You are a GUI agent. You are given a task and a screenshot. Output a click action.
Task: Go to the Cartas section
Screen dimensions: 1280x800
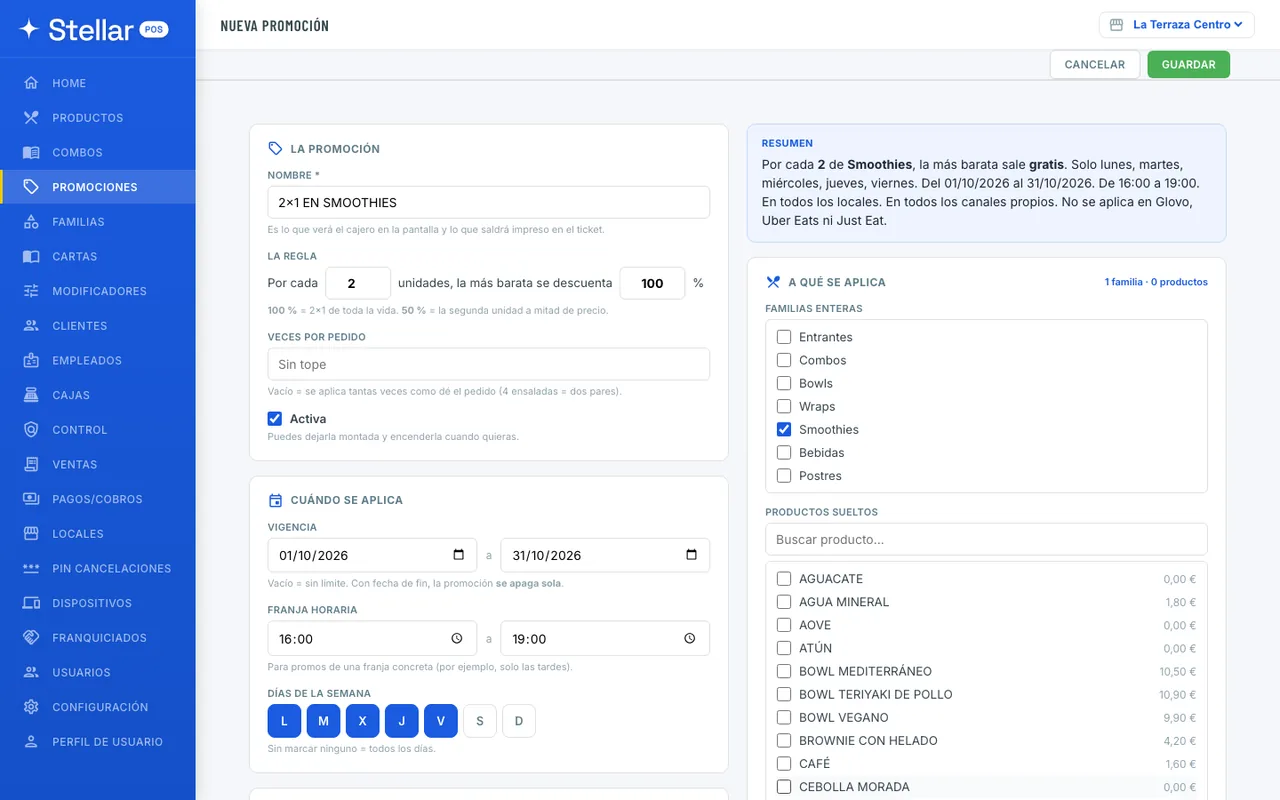tap(98, 256)
